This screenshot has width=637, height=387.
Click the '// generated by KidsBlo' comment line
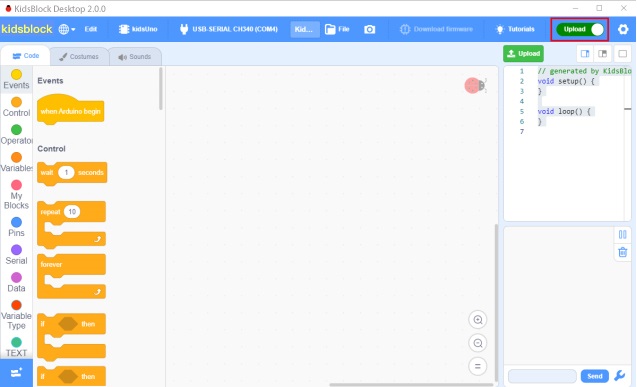pyautogui.click(x=585, y=71)
